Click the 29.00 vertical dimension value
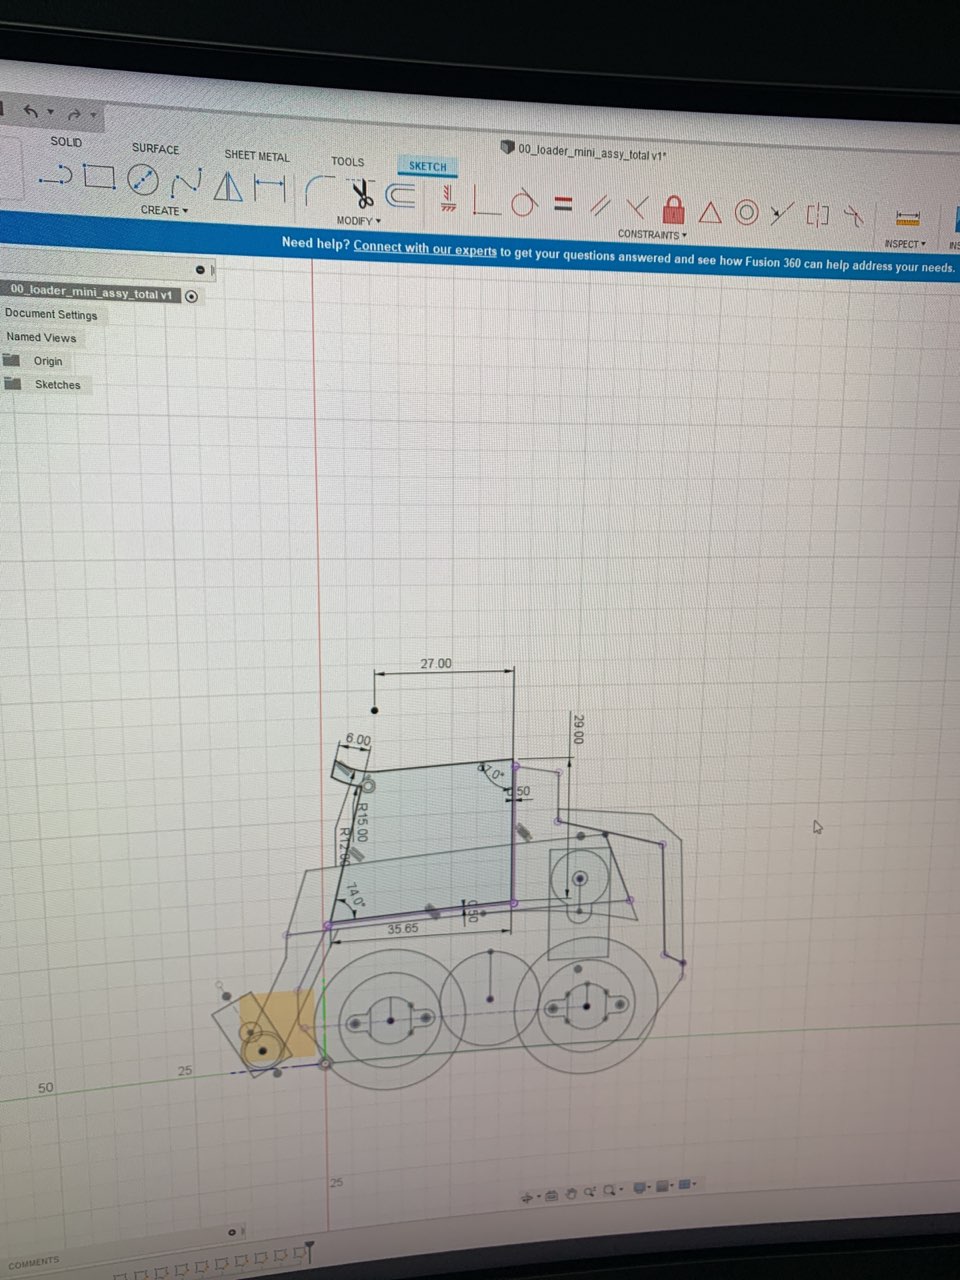 [x=578, y=728]
